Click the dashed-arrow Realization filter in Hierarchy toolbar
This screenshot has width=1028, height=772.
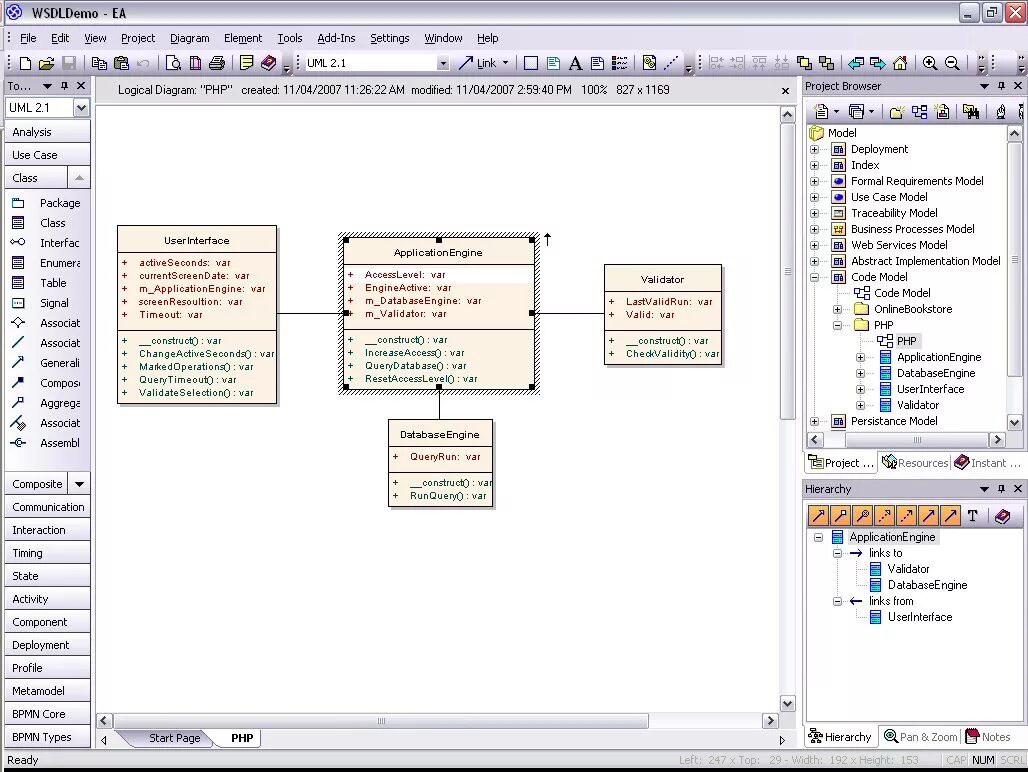[884, 516]
